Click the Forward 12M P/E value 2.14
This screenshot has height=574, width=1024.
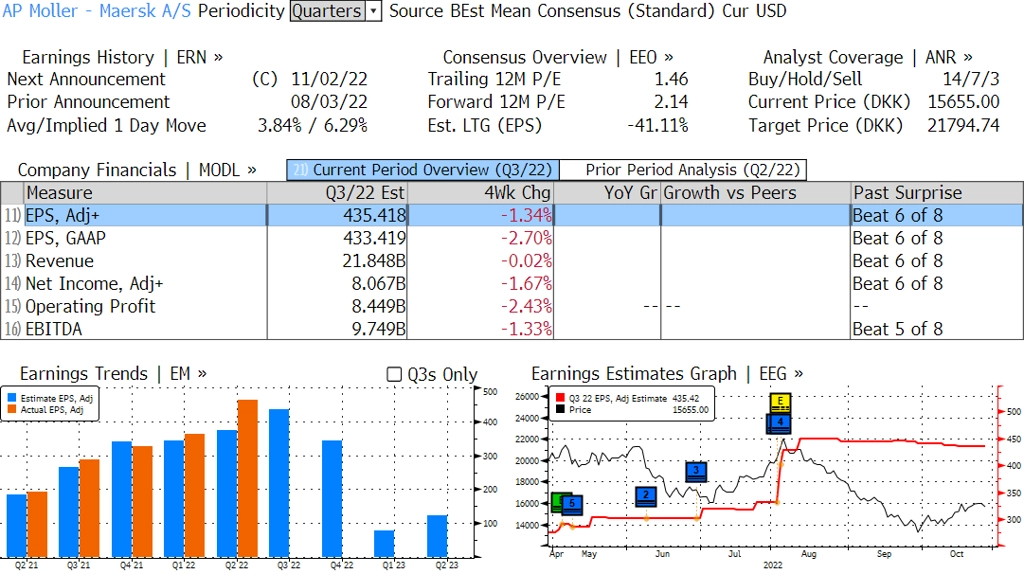coord(671,102)
